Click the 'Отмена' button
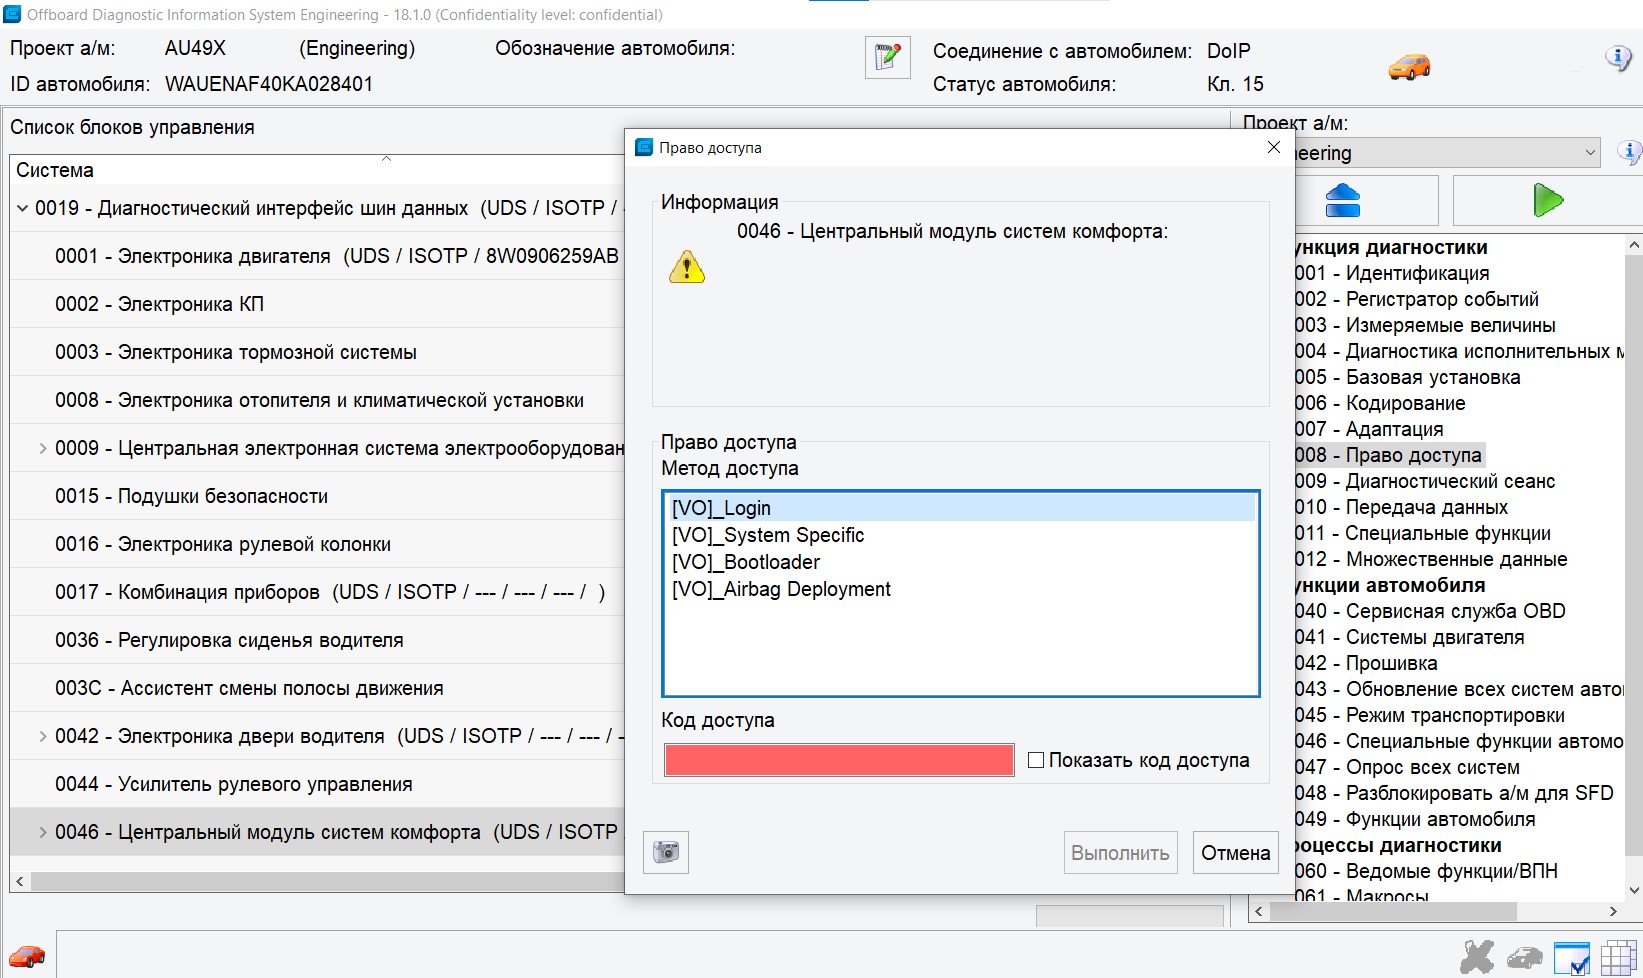Screen dimensions: 1643x978 tap(1235, 853)
